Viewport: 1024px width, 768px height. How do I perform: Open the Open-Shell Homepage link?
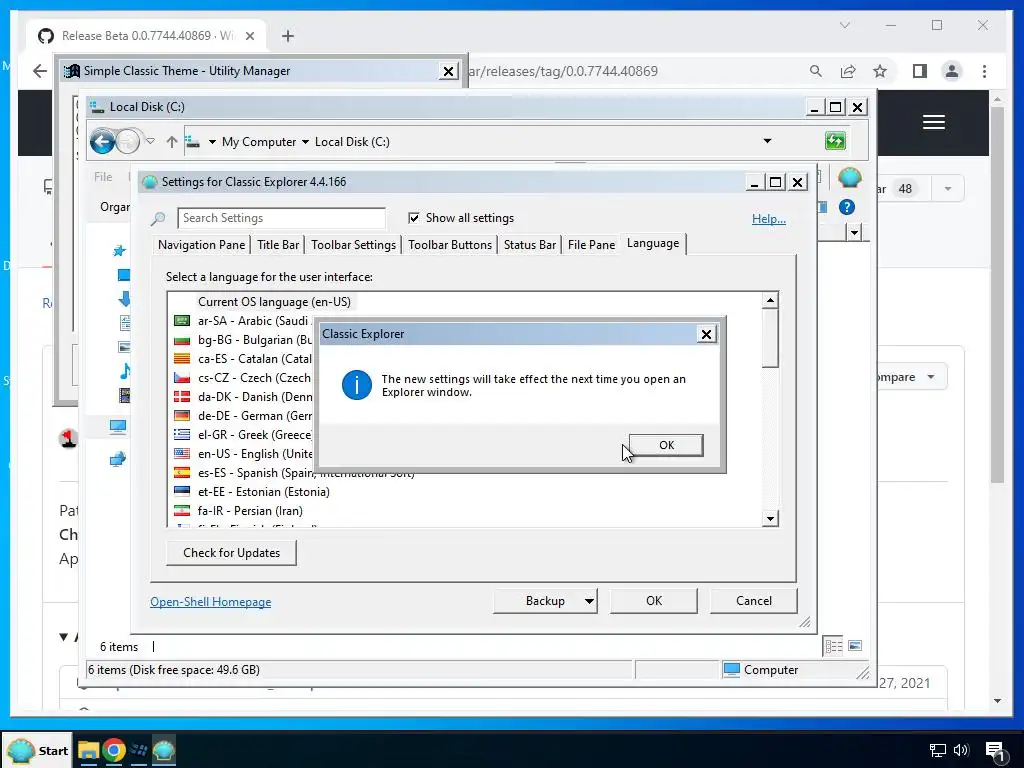pos(210,602)
